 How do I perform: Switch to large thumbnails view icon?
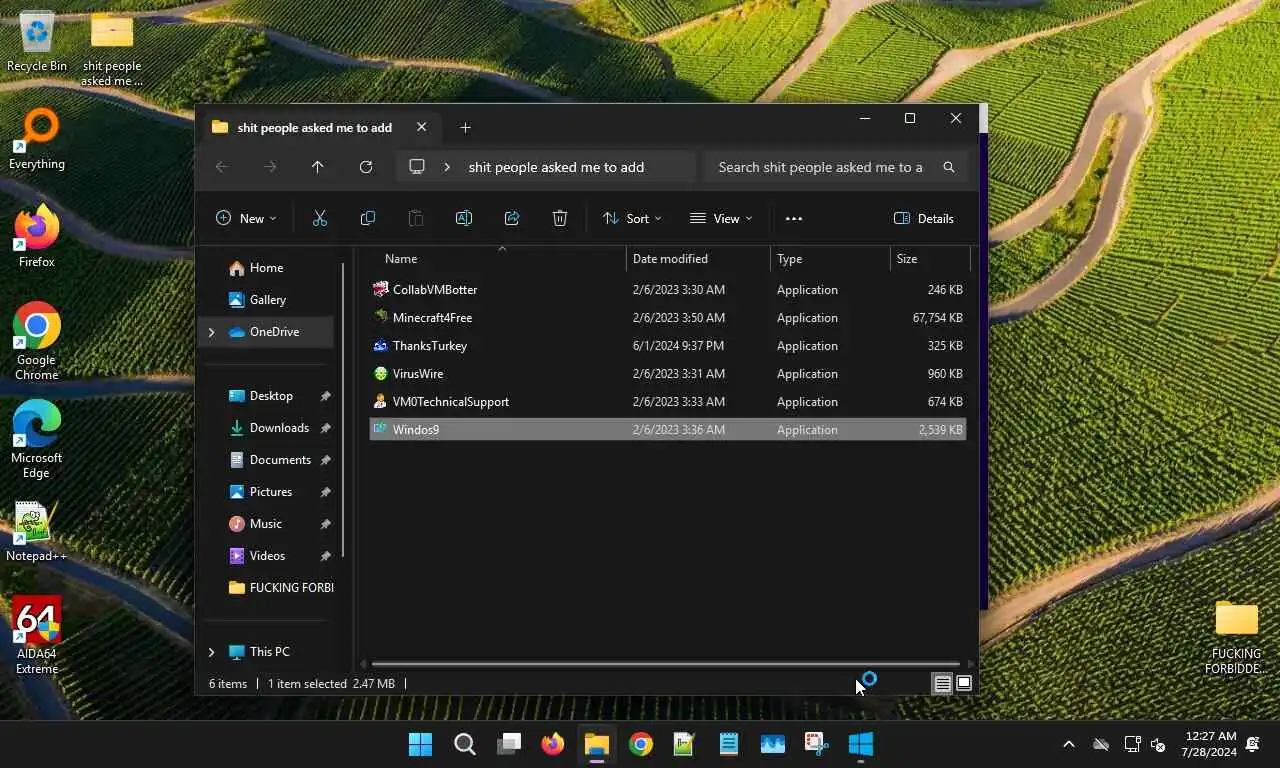pyautogui.click(x=964, y=684)
